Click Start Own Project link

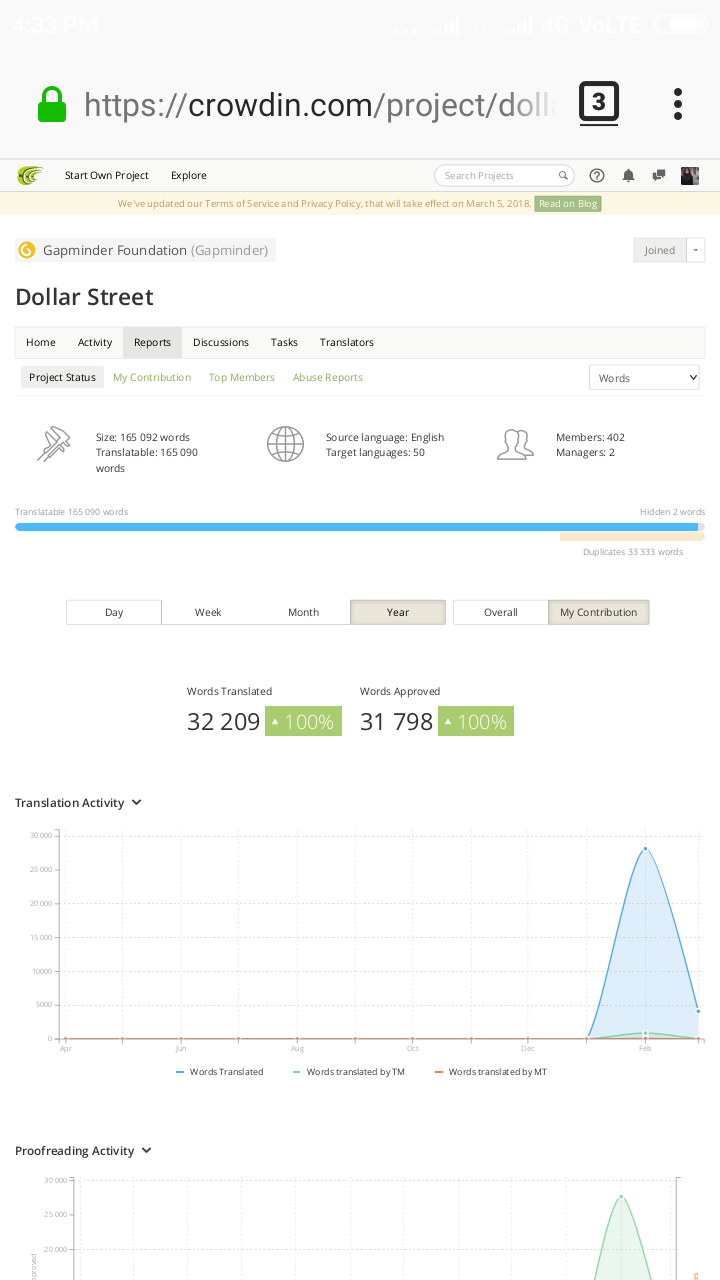pyautogui.click(x=107, y=176)
